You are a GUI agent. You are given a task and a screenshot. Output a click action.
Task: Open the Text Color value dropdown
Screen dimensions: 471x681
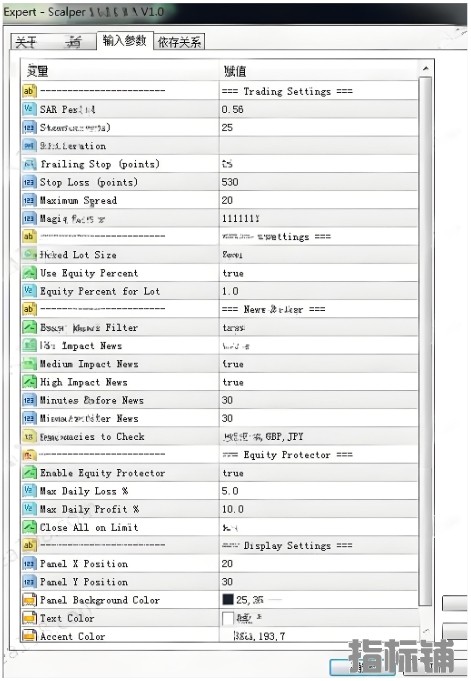tap(319, 618)
